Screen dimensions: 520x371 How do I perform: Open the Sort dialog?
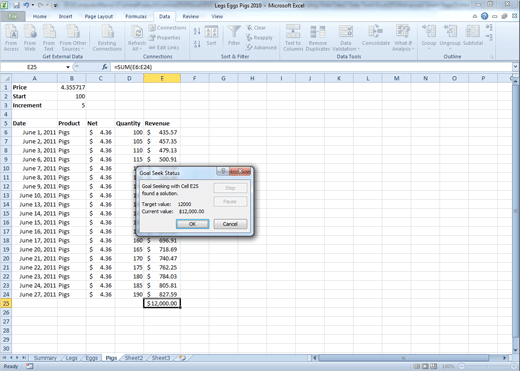(211, 36)
